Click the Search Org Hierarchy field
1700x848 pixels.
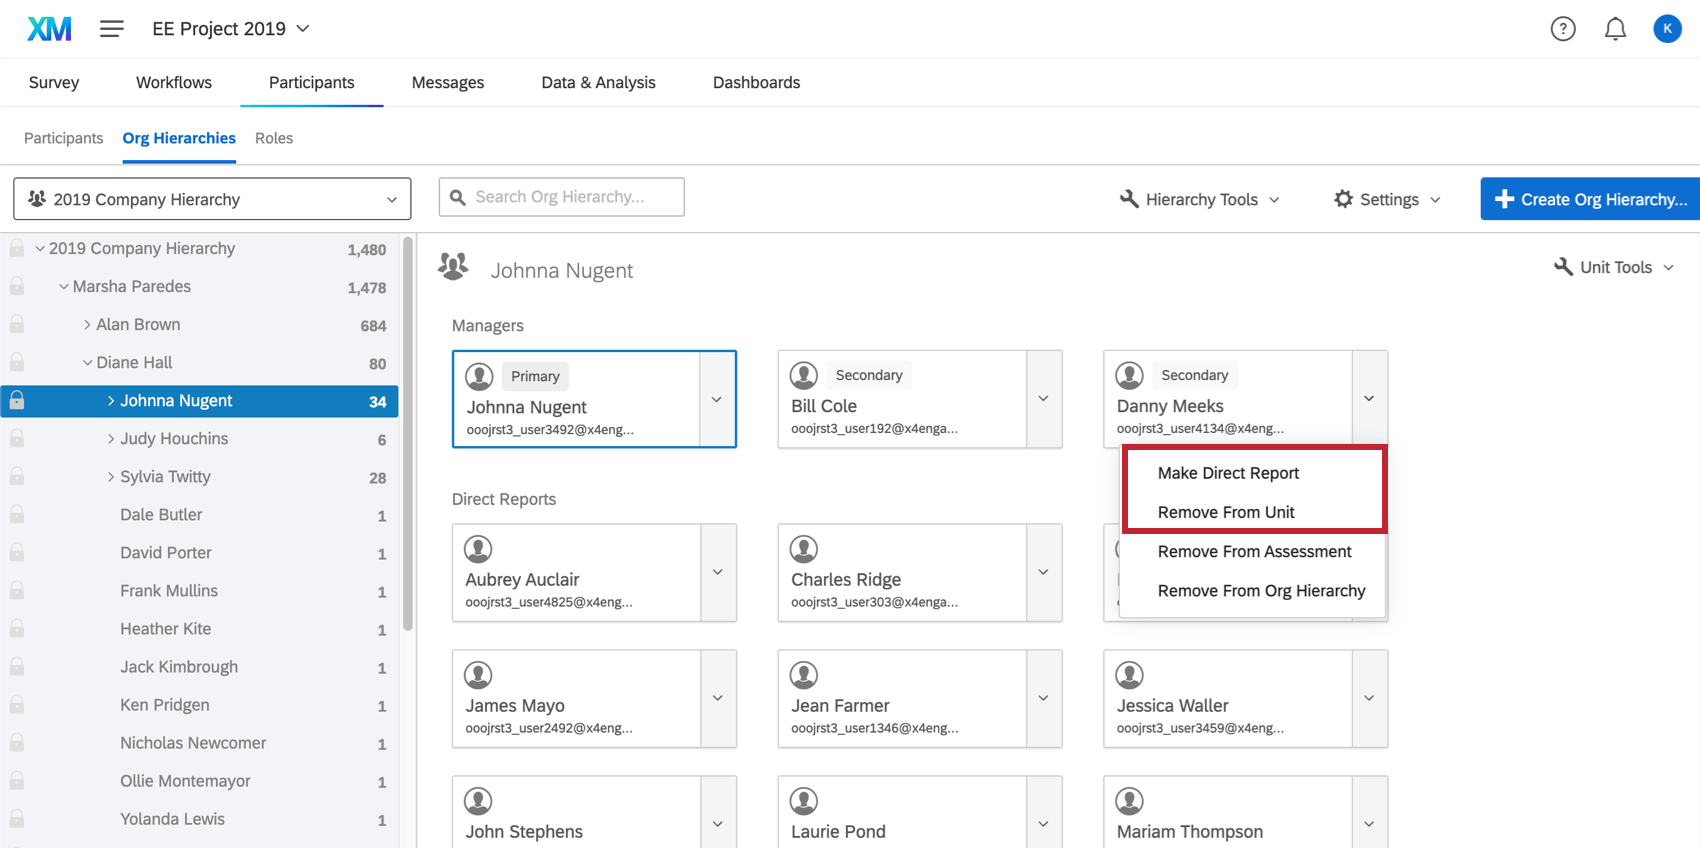[x=562, y=197]
